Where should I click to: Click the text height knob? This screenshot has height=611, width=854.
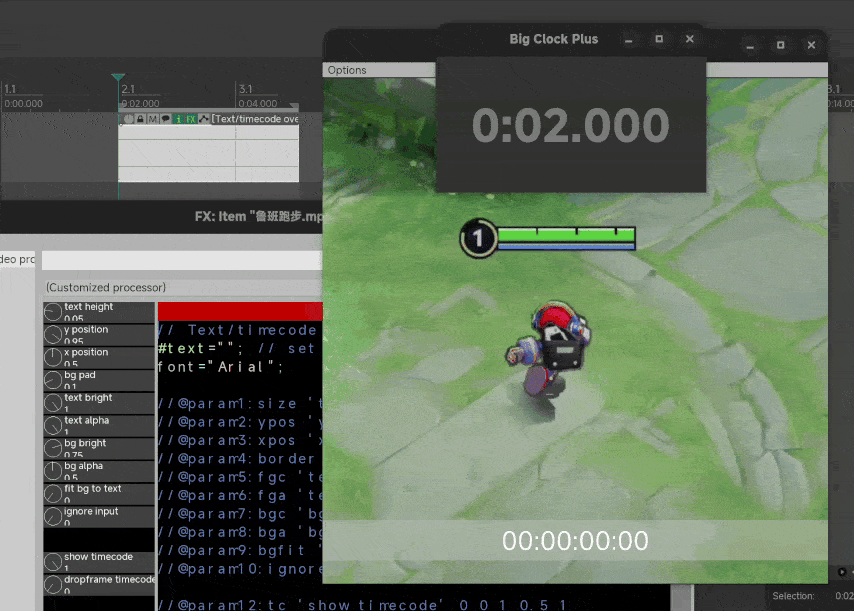[53, 312]
